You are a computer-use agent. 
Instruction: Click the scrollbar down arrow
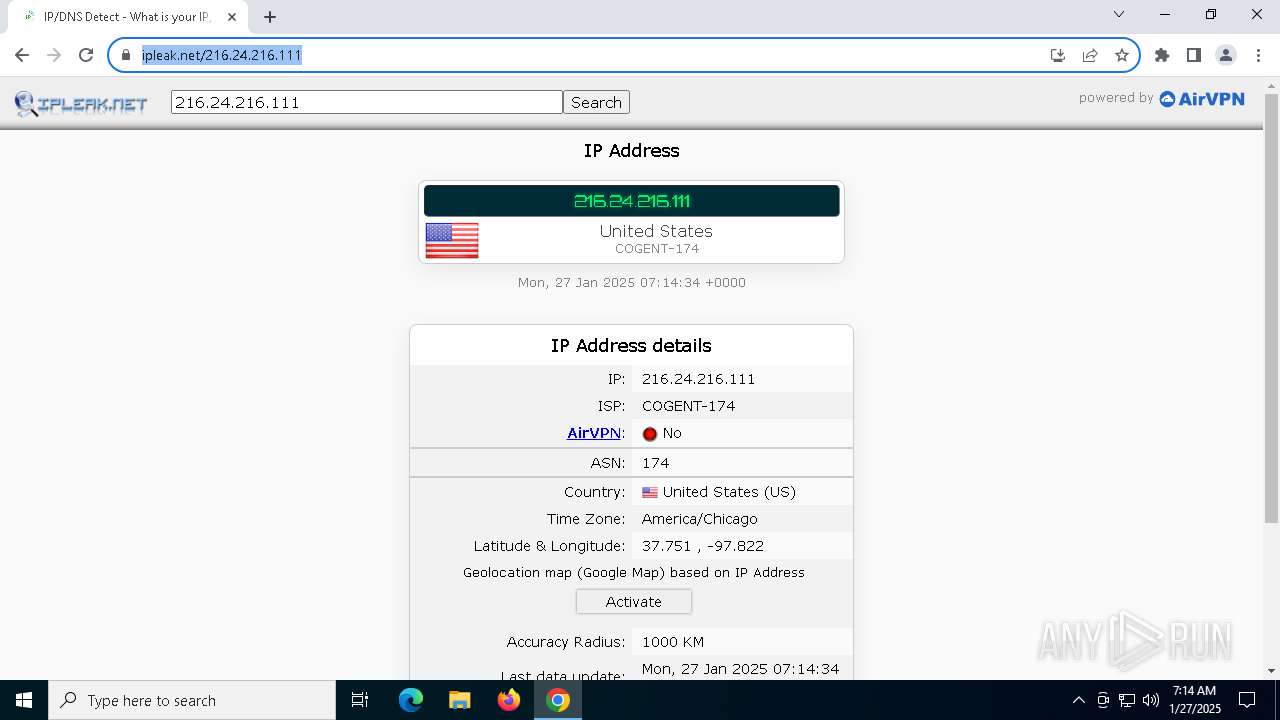click(x=1271, y=671)
